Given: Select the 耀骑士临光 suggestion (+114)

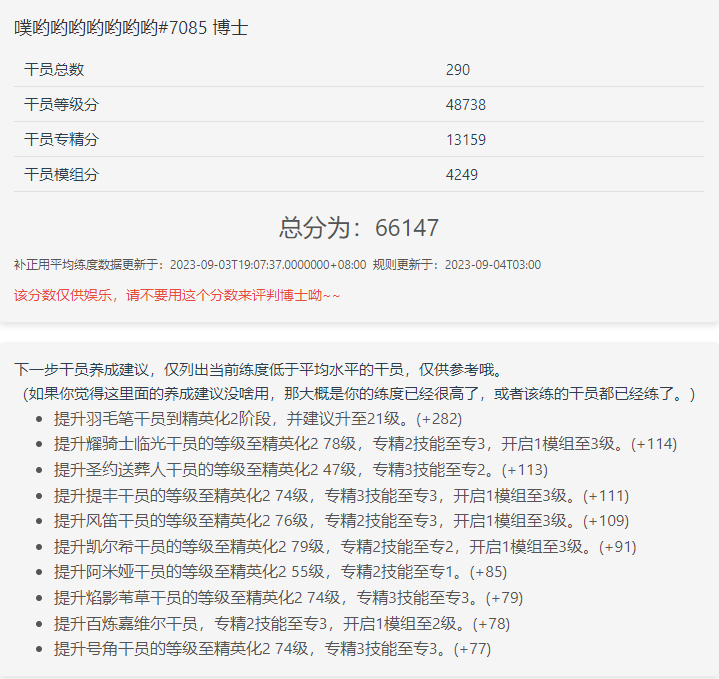Looking at the screenshot, I should [365, 444].
